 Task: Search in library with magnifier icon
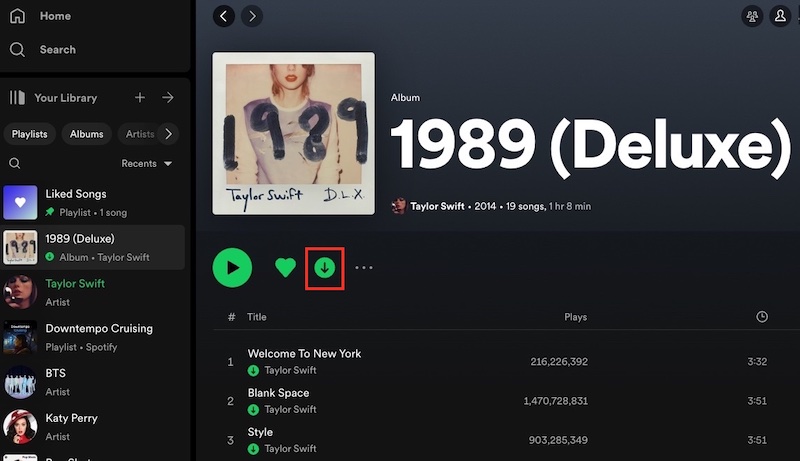coord(15,163)
